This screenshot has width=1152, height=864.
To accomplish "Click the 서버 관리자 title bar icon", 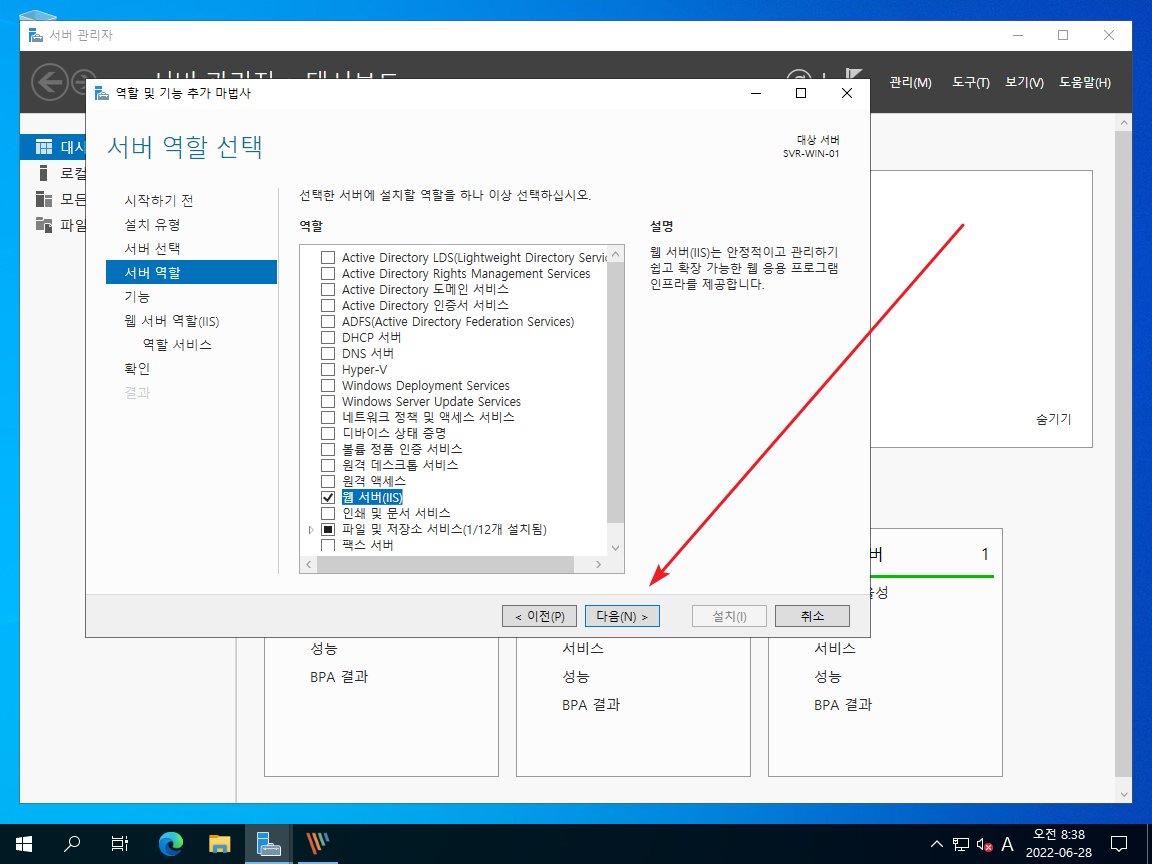I will click(x=35, y=35).
